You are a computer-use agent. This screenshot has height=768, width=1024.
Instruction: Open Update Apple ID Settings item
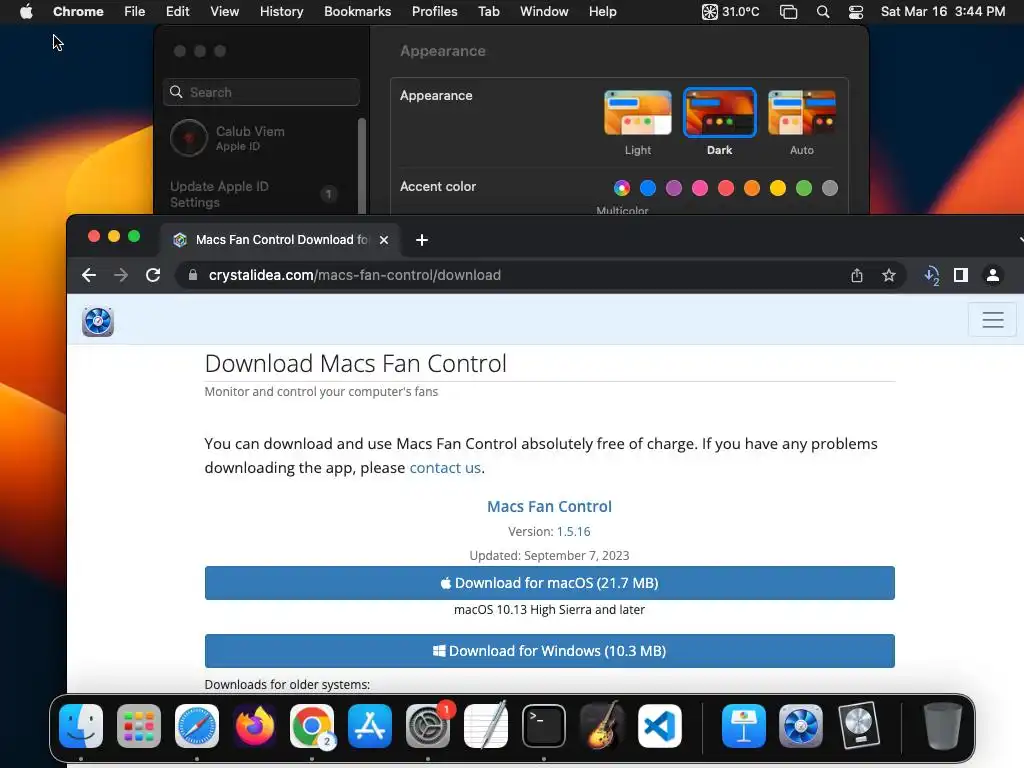(251, 194)
